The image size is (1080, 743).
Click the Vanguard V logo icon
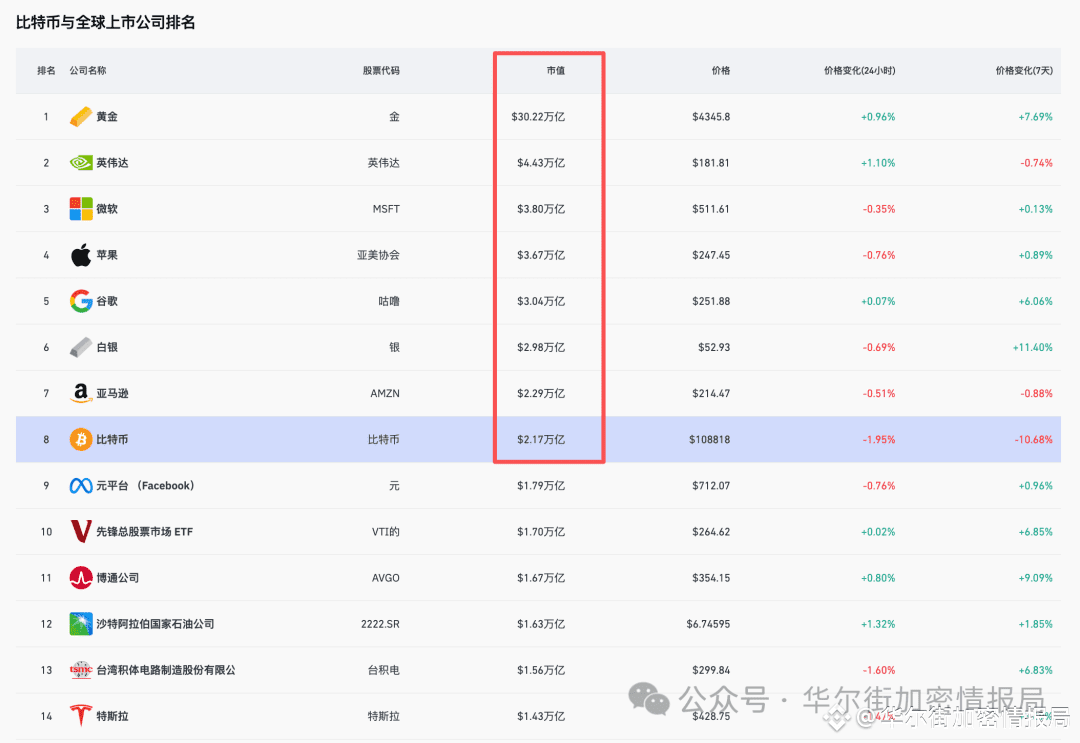81,532
